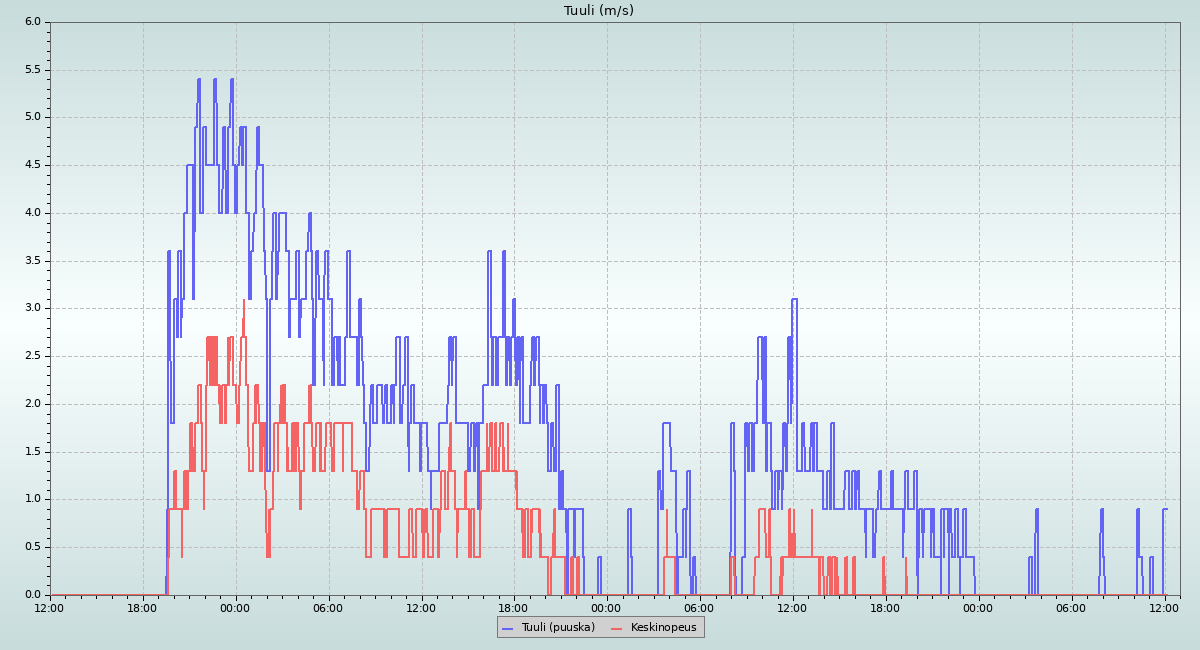Select the Keskinopeus legend label
This screenshot has width=1200, height=650.
[663, 627]
